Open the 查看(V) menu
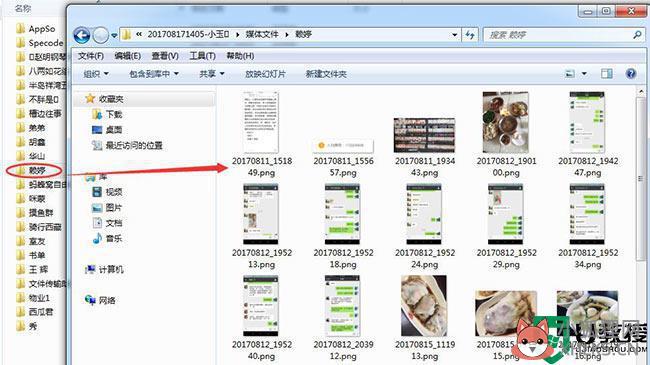Image resolution: width=650 pixels, height=365 pixels. pyautogui.click(x=165, y=56)
